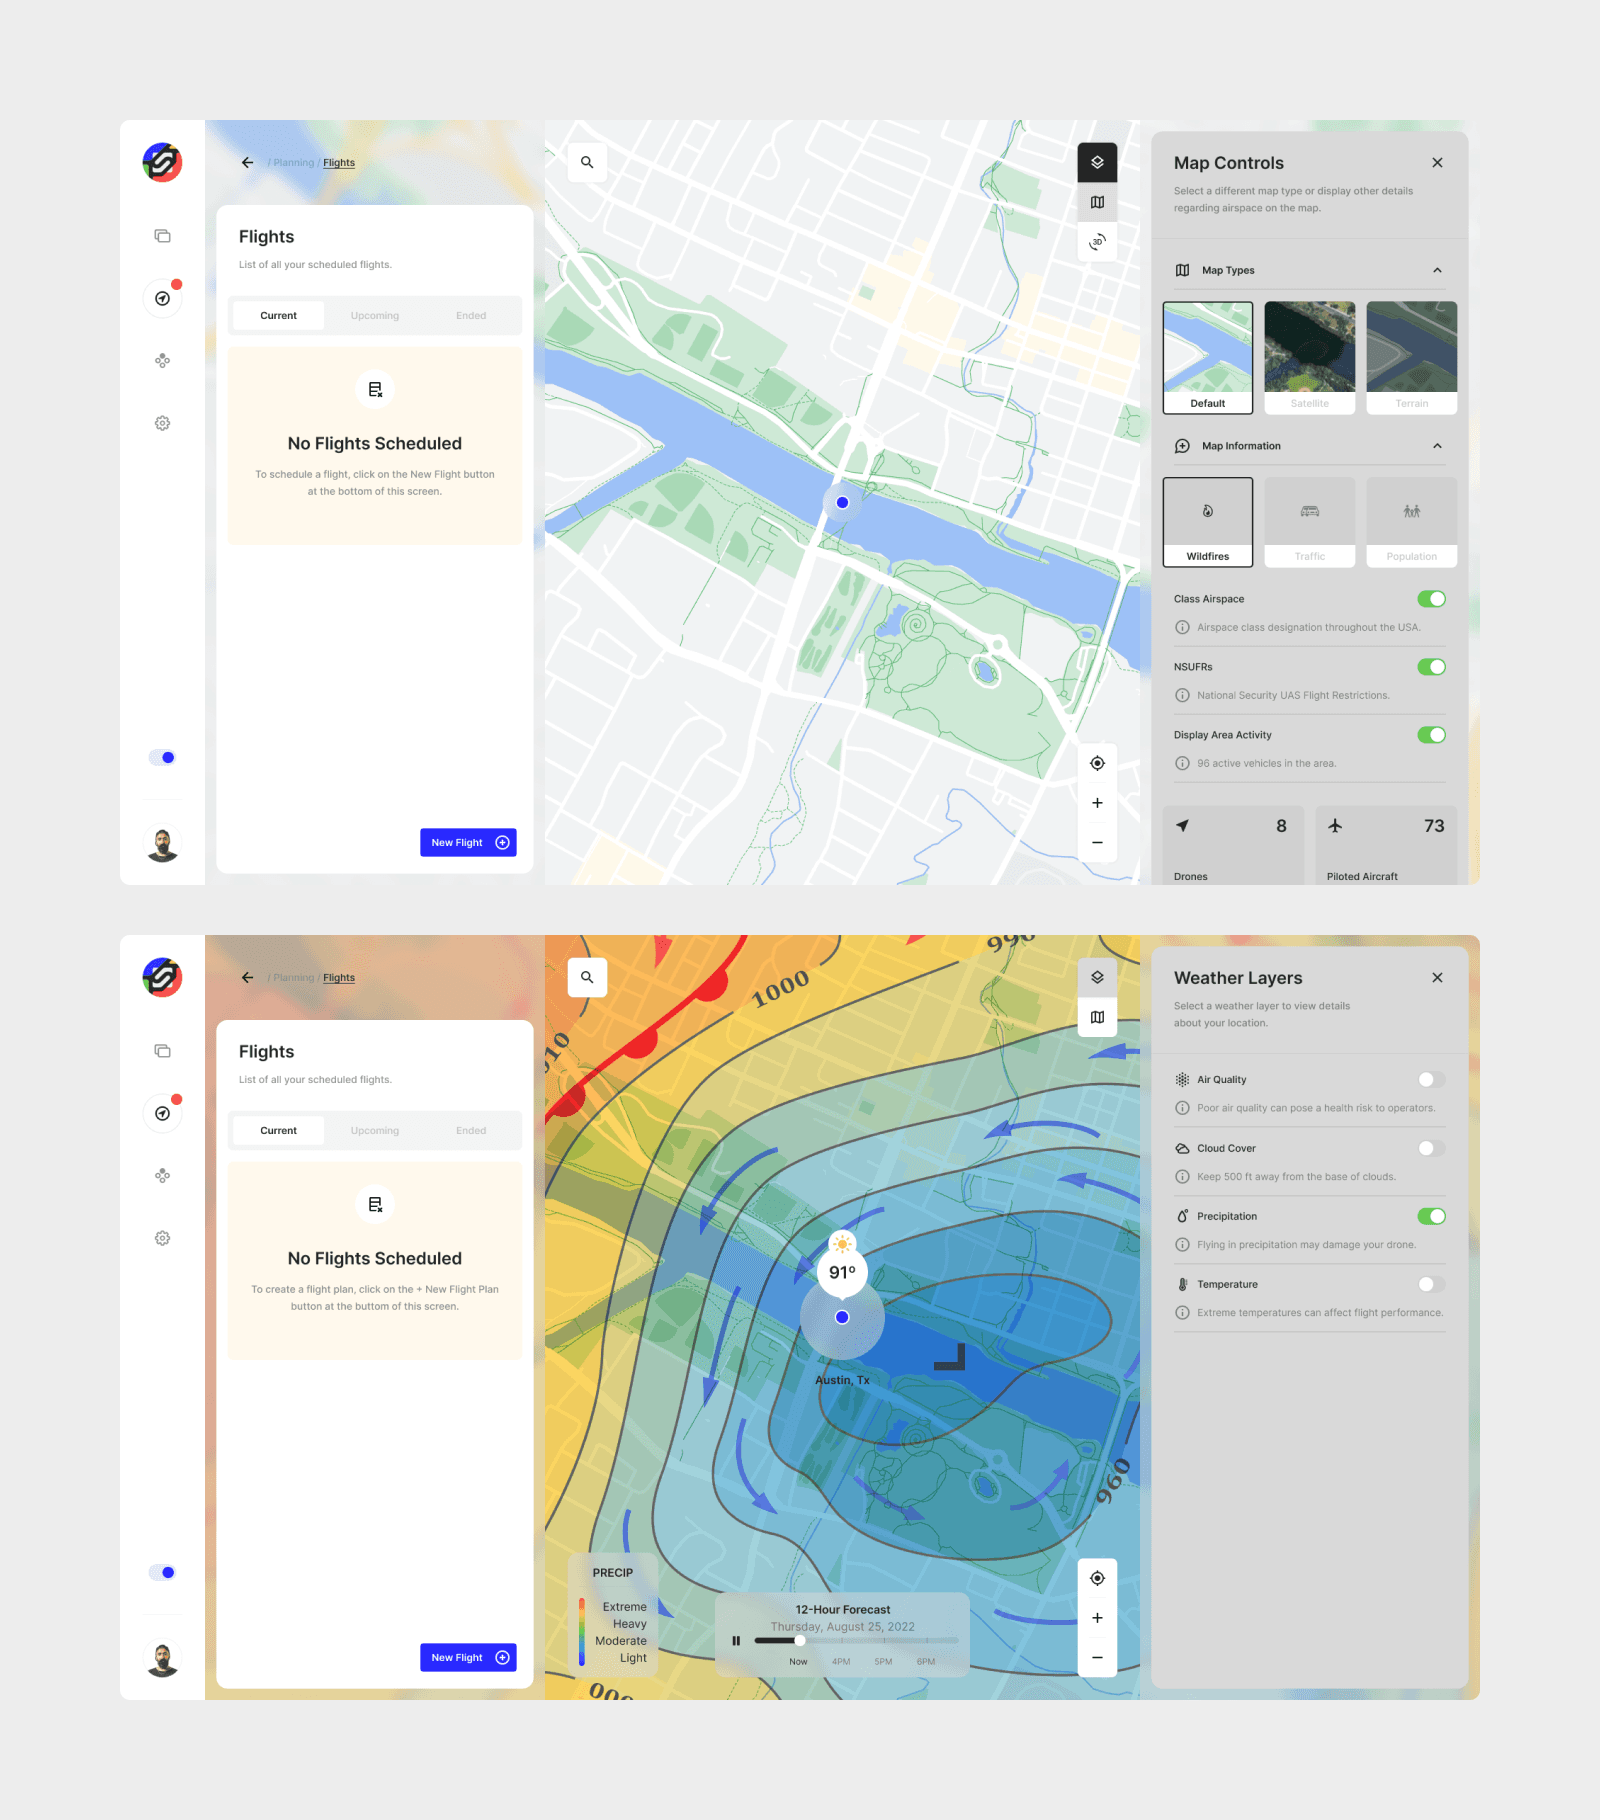Choose the Terrain map type thumbnail
The width and height of the screenshot is (1600, 1820).
(1412, 358)
